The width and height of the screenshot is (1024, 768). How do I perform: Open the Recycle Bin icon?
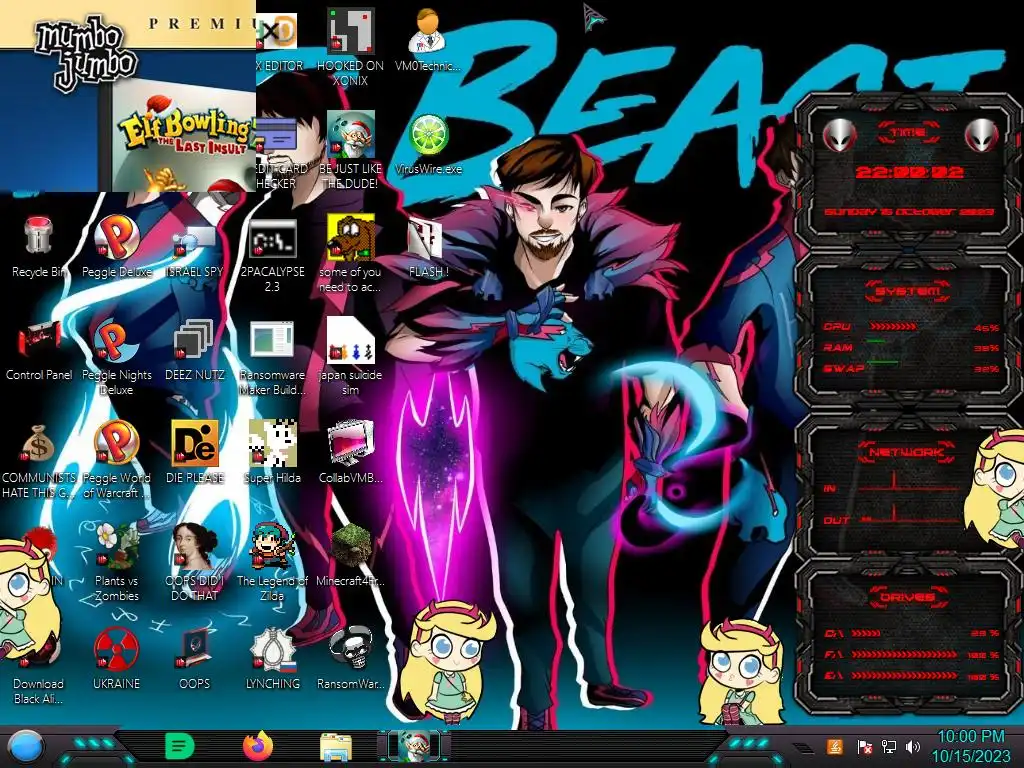click(x=38, y=236)
